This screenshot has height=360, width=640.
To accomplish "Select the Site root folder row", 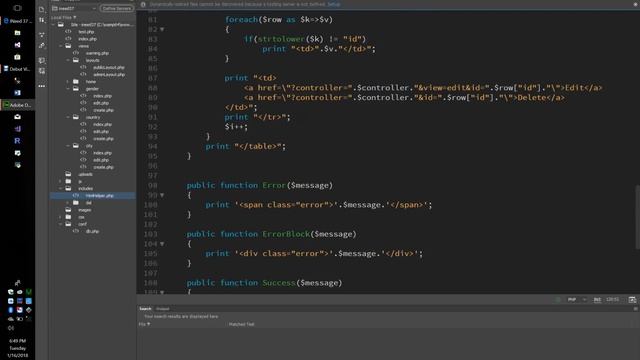I will click(102, 24).
